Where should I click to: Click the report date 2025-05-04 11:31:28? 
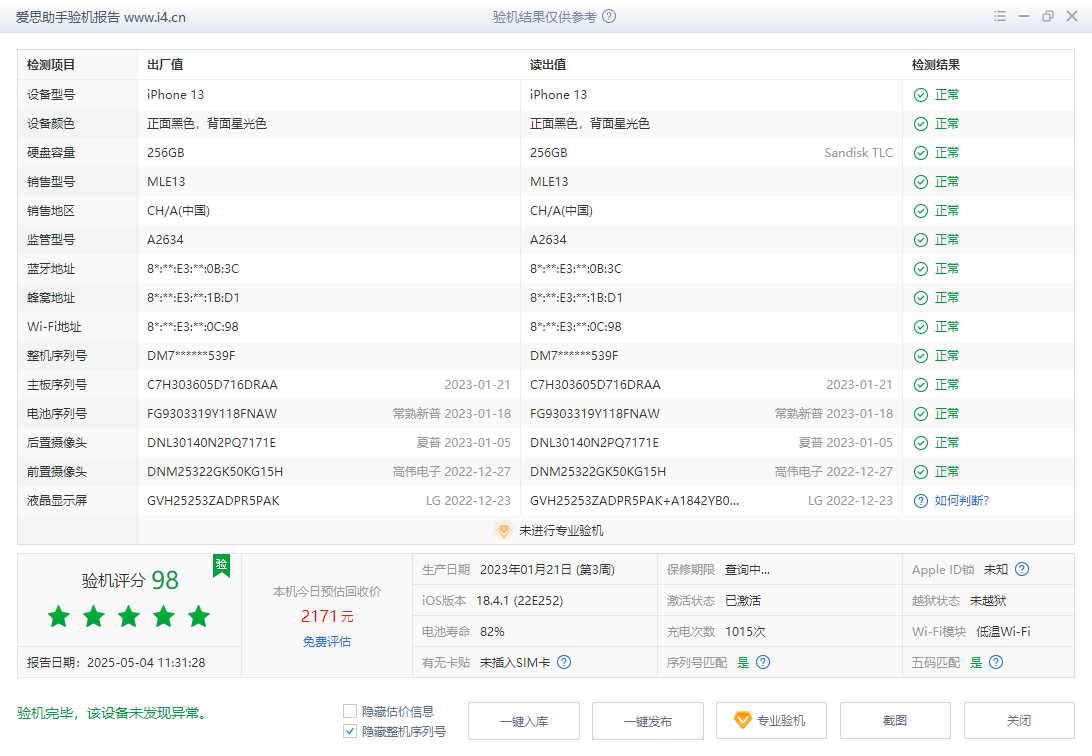146,663
